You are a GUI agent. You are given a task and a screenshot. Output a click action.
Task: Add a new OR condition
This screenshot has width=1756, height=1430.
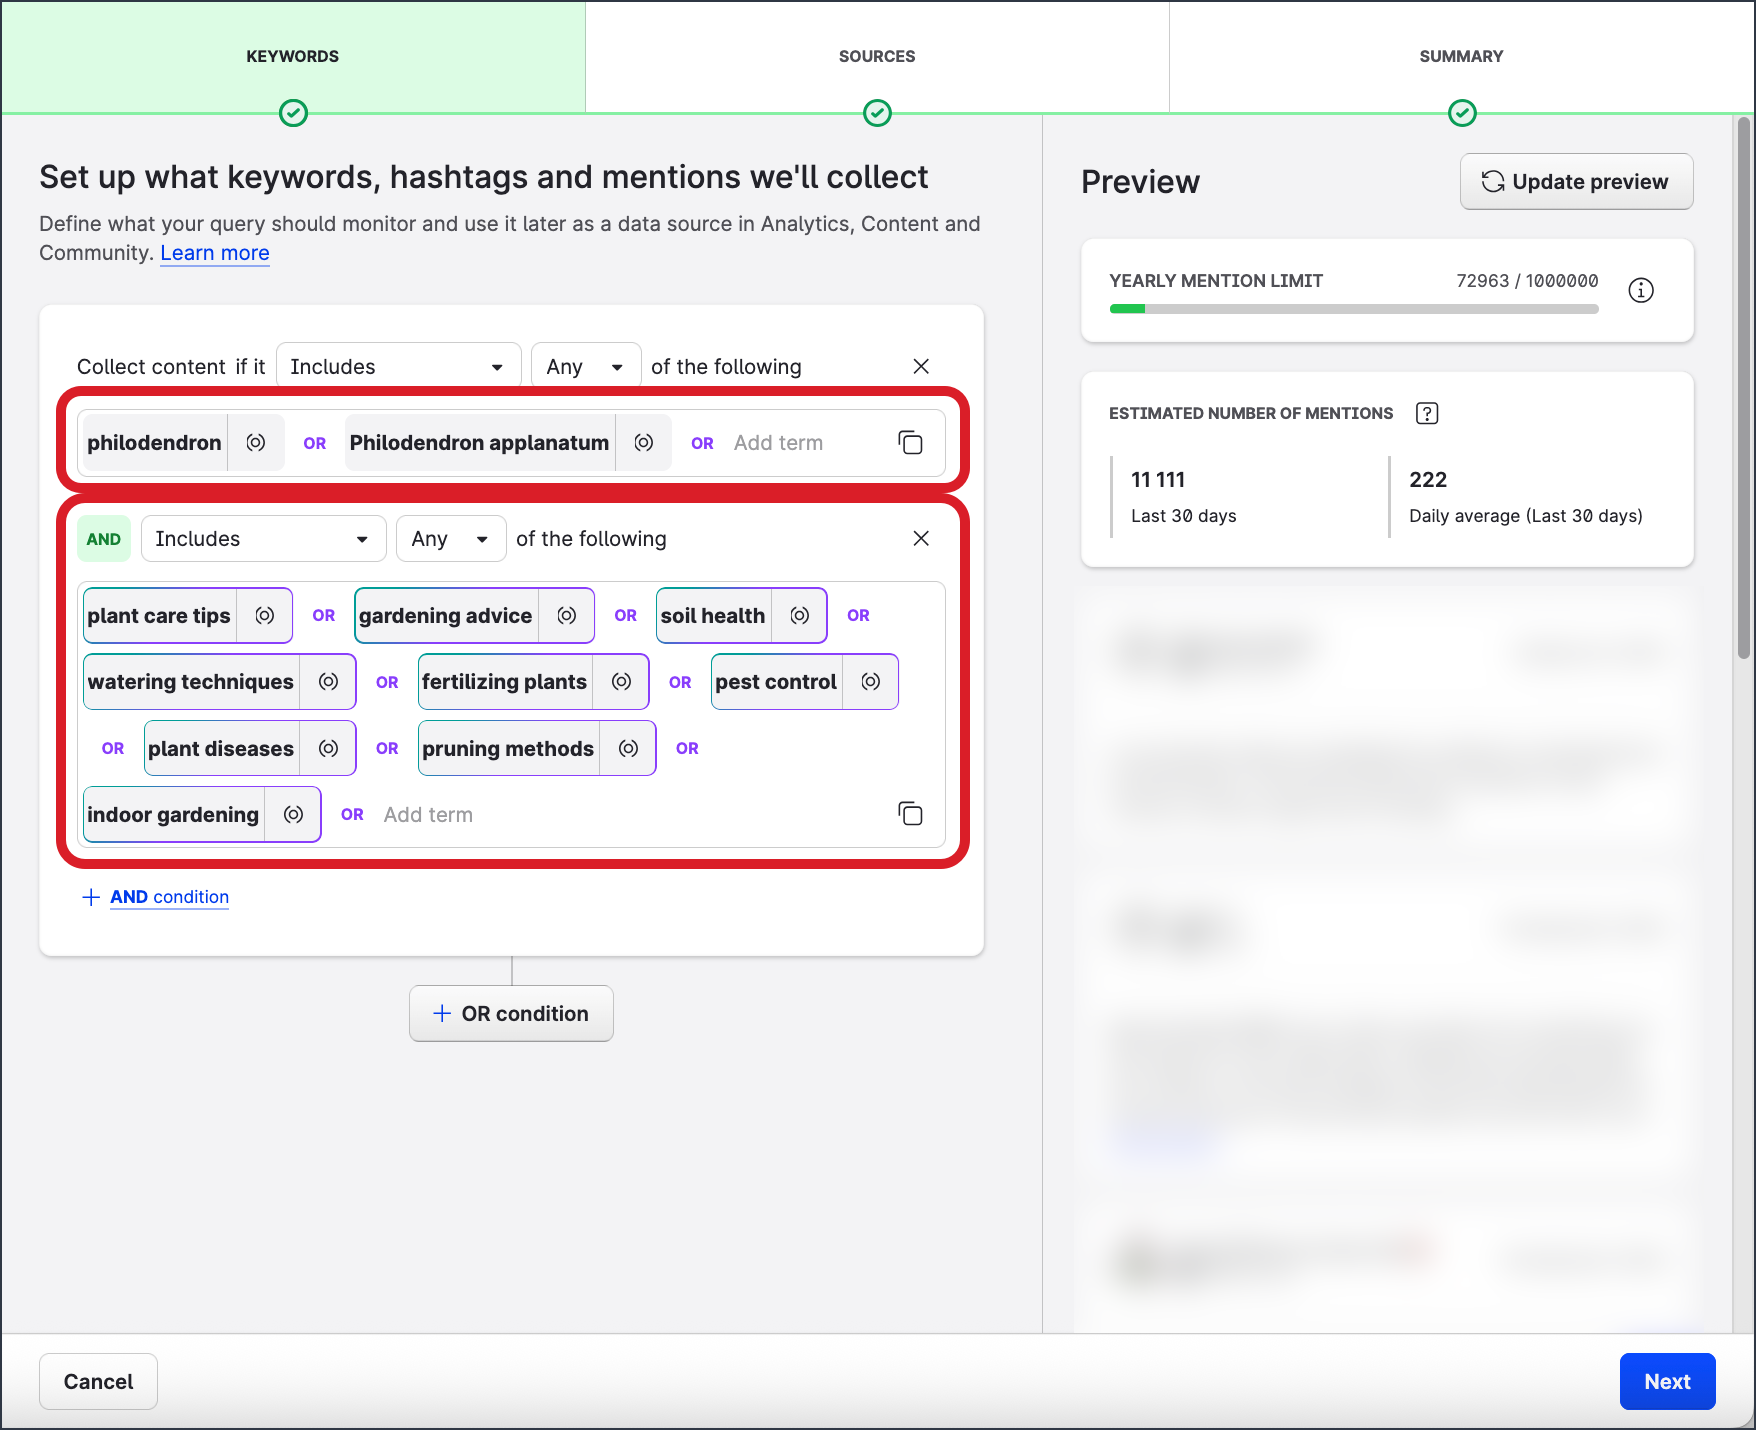point(511,1014)
